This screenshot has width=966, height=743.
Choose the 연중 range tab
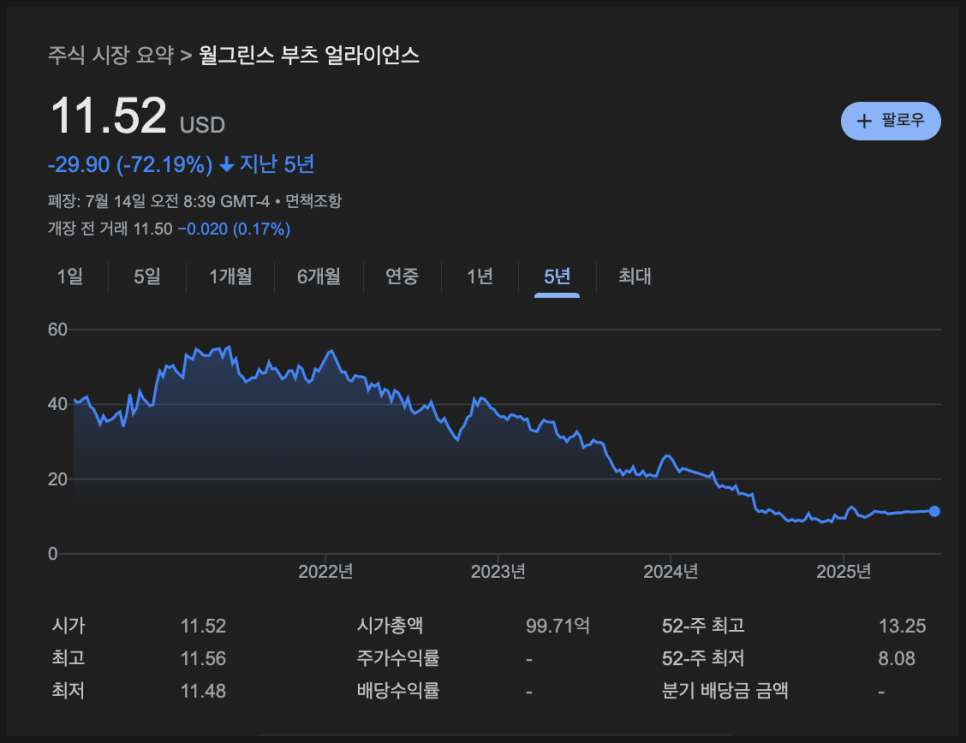(x=402, y=277)
